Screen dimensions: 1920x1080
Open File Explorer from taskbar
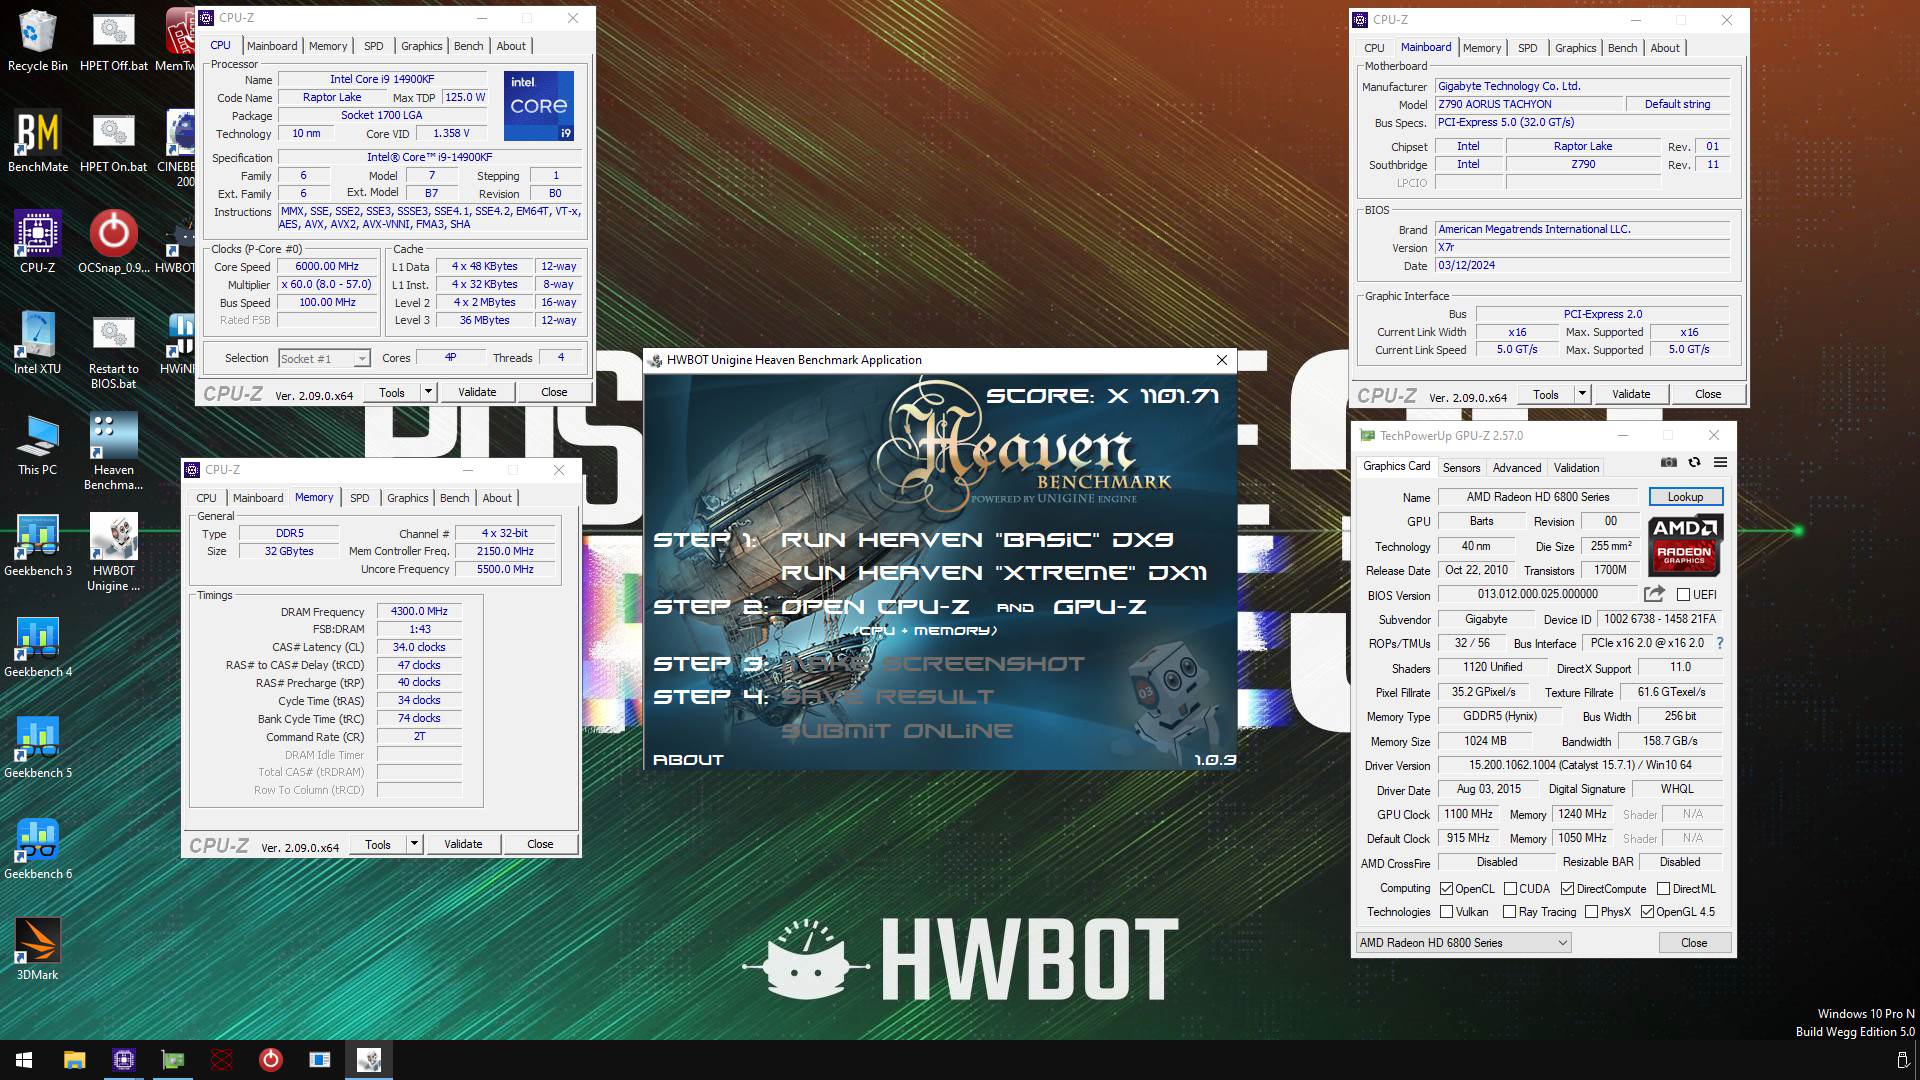74,1060
